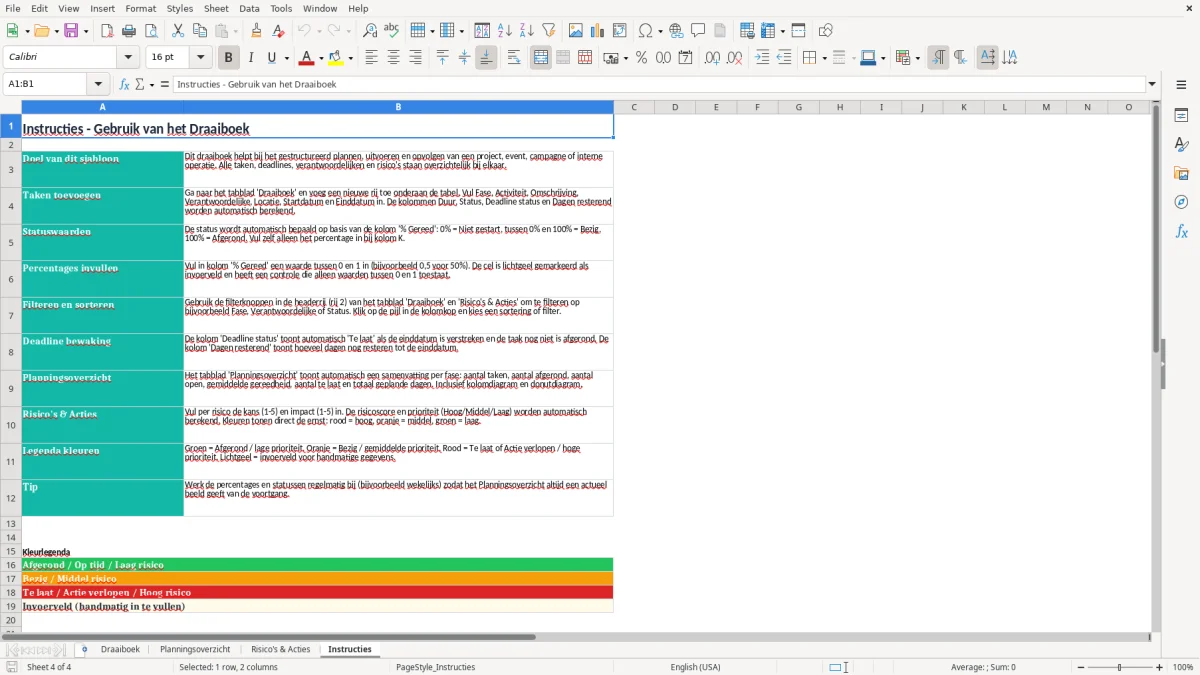Open the Font Size dropdown arrow
The image size is (1200, 675).
pyautogui.click(x=201, y=58)
